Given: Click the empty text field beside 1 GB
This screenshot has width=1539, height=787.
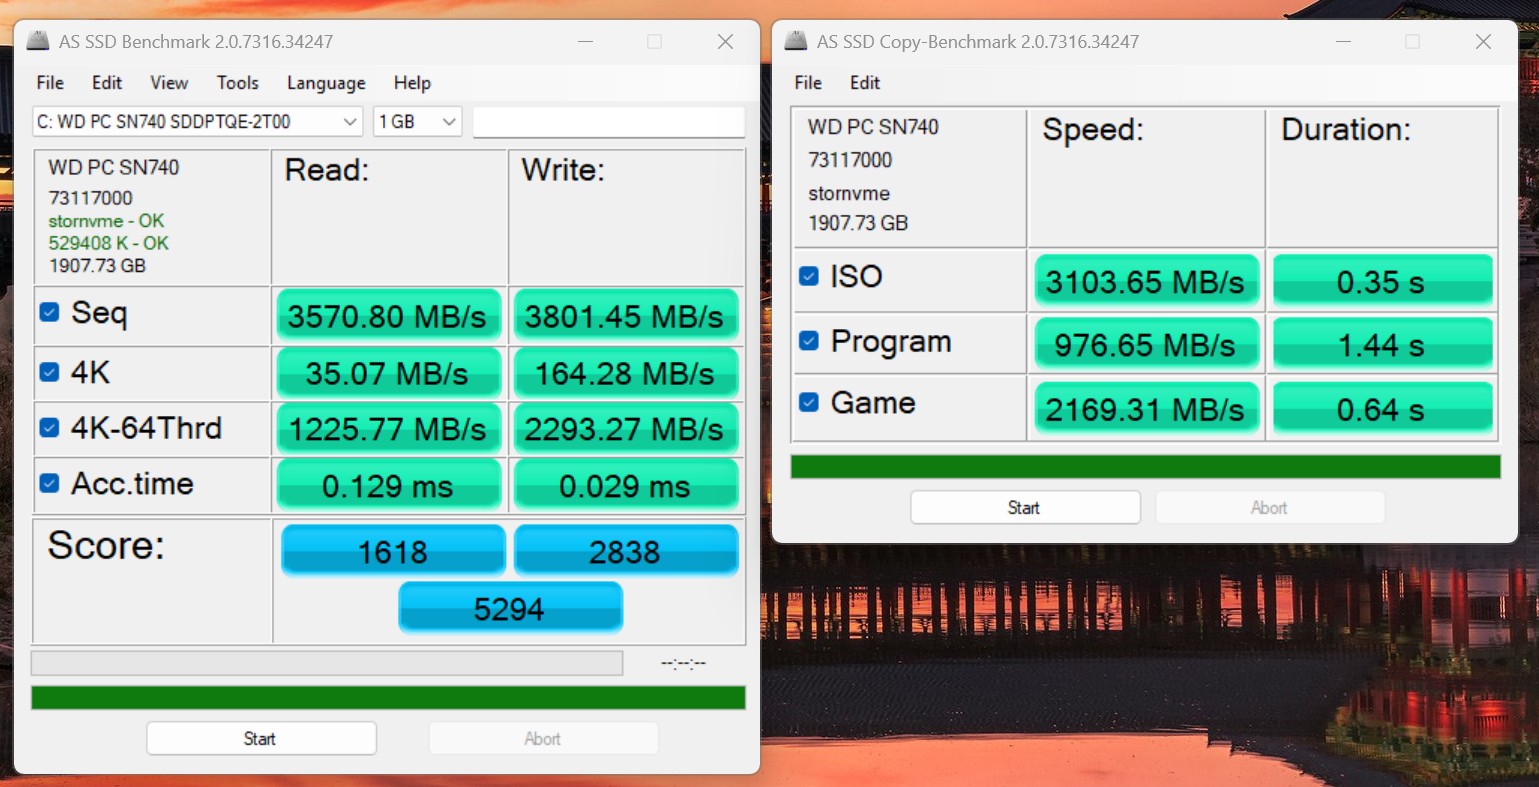Looking at the screenshot, I should (x=608, y=122).
